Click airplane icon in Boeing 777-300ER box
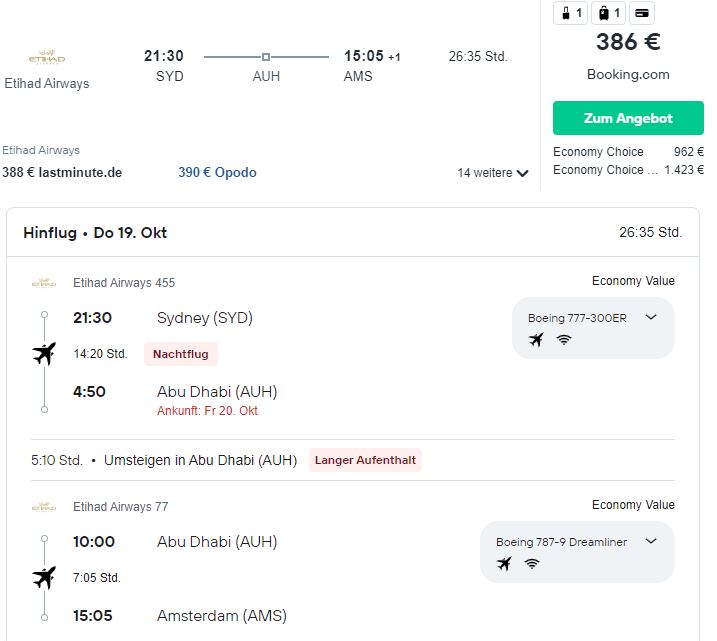 tap(536, 340)
